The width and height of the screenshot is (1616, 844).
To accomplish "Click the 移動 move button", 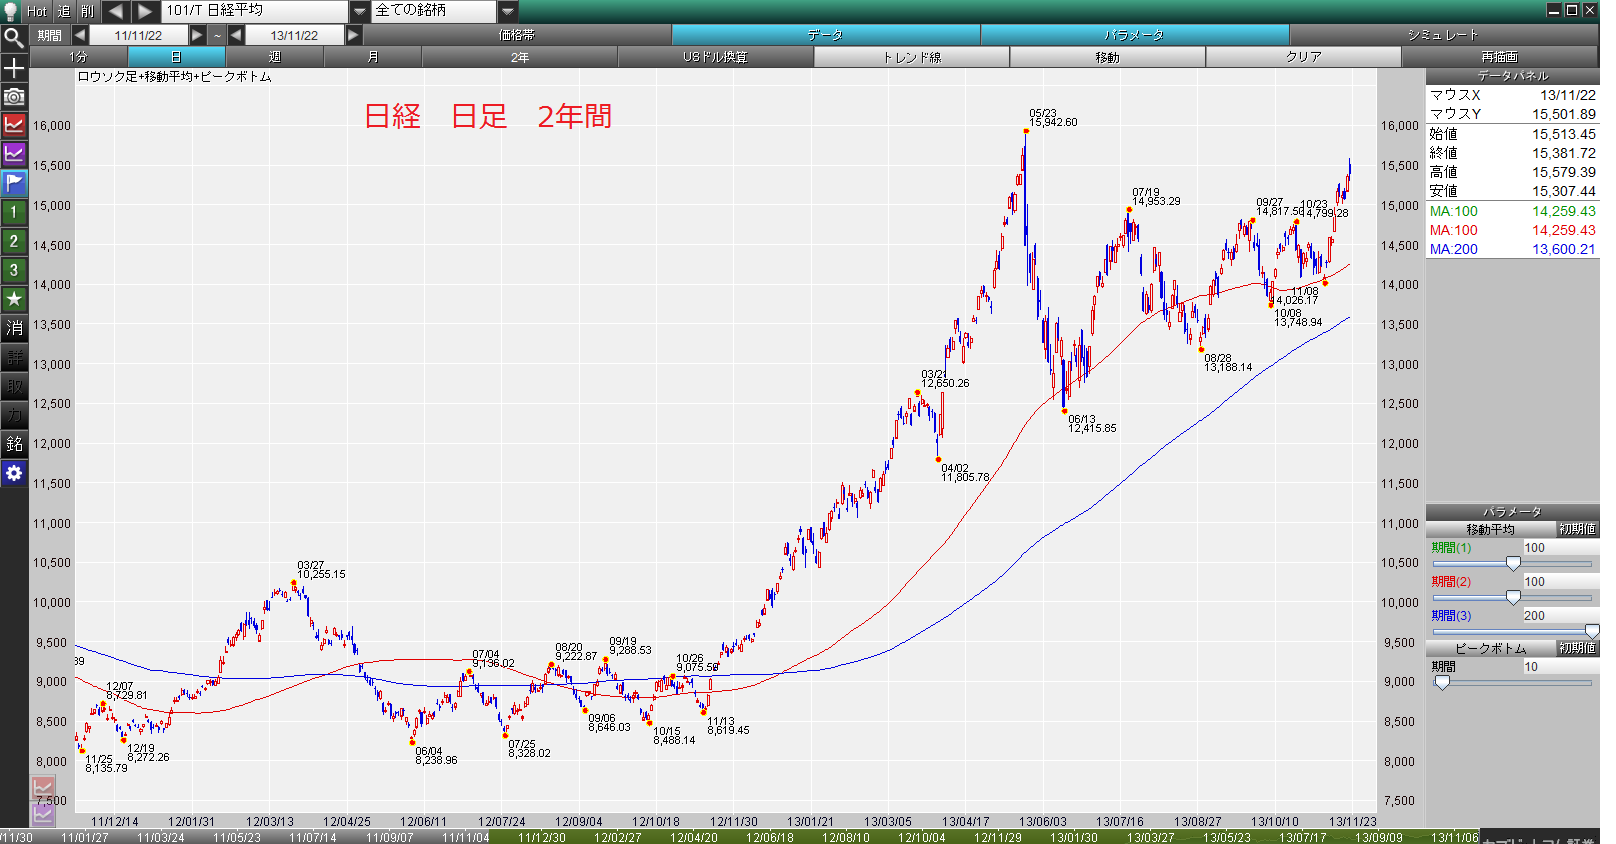I will click(1108, 57).
